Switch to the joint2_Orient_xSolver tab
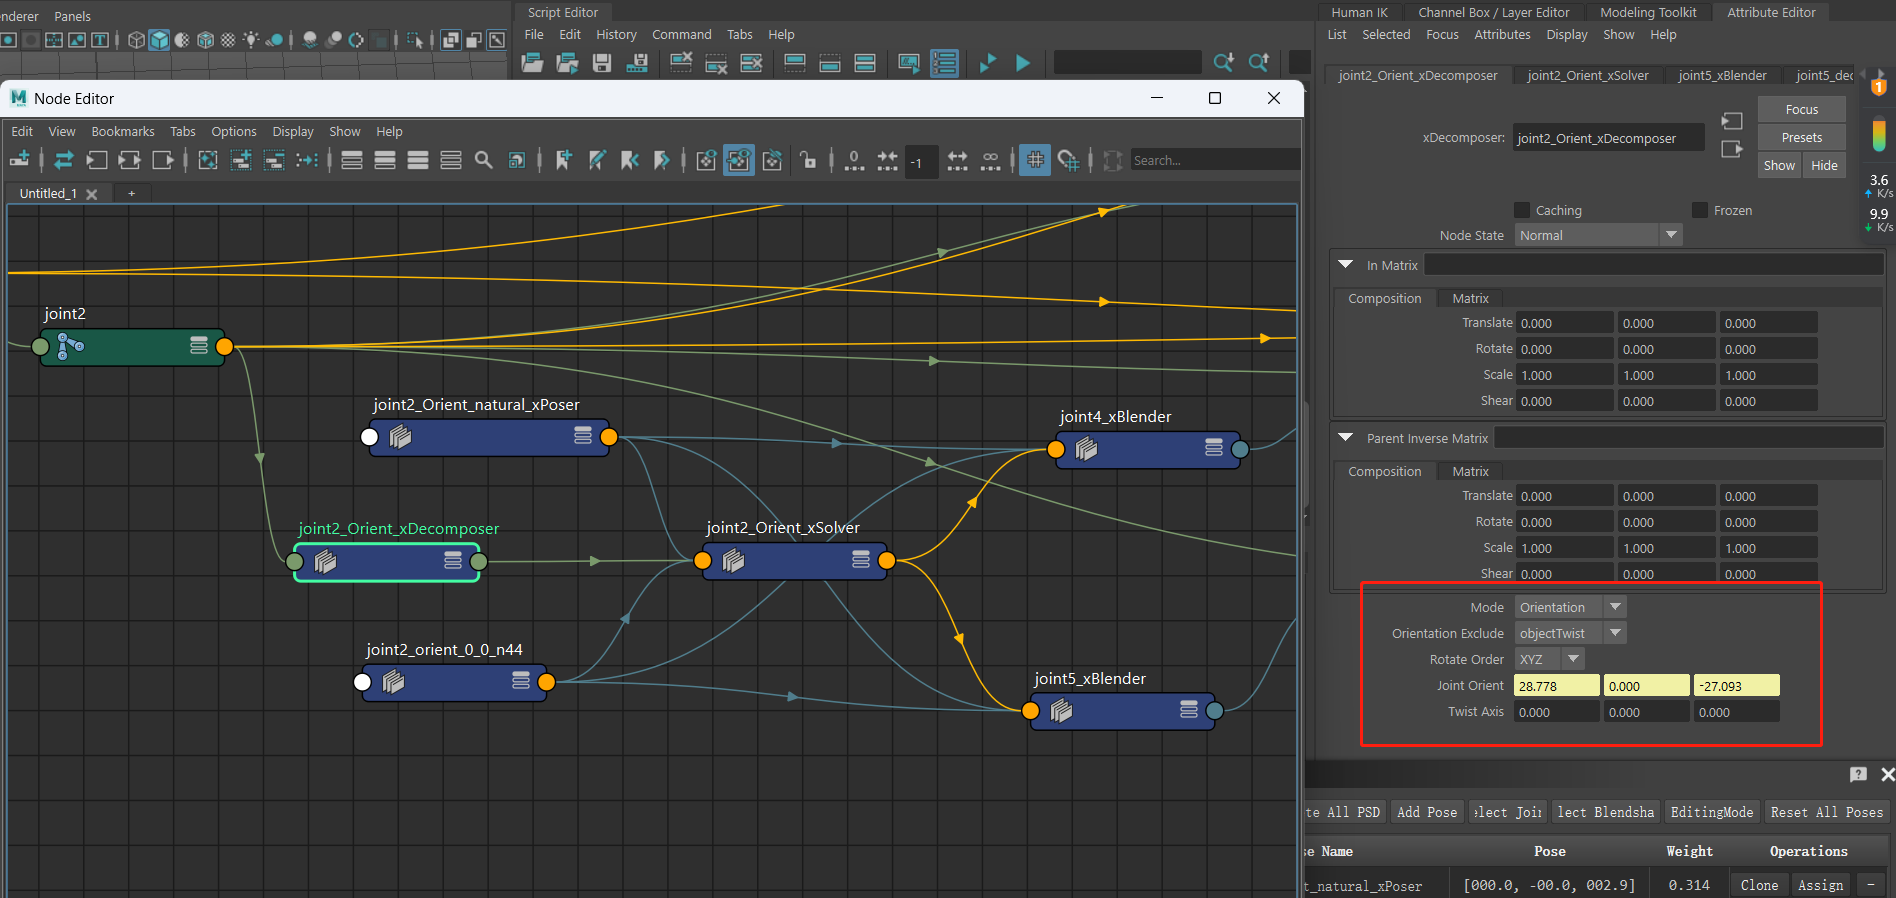 tap(1587, 76)
